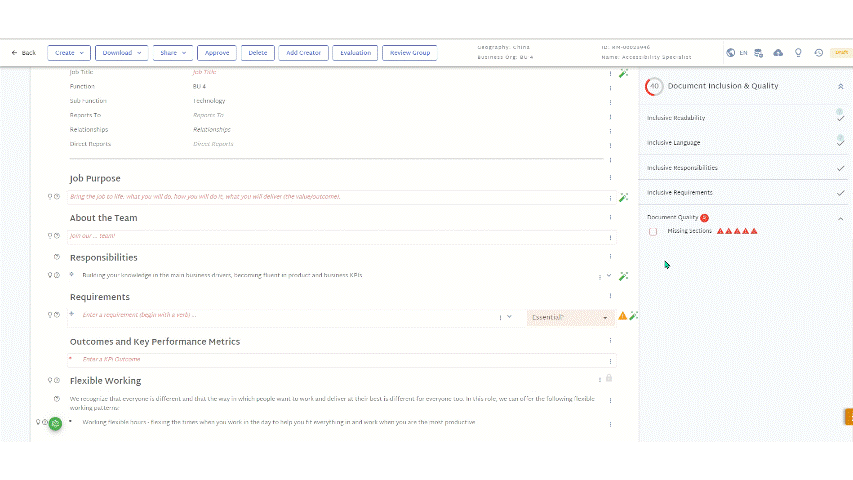
Task: Open the Share dropdown
Action: point(172,53)
